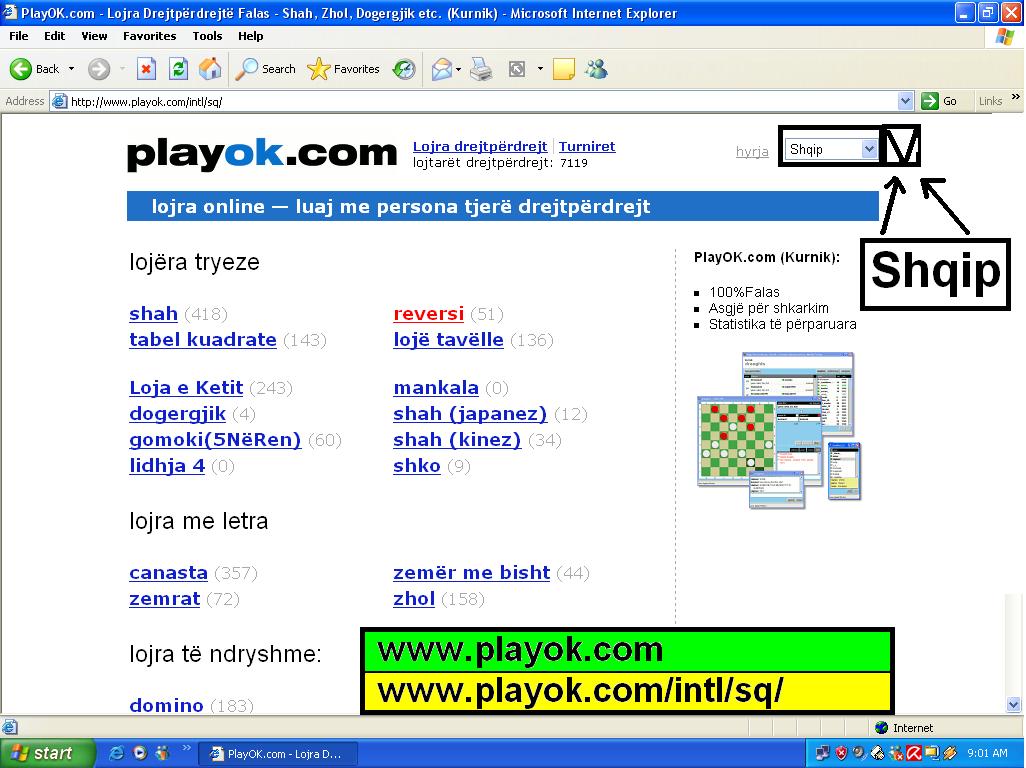This screenshot has width=1026, height=768.
Task: Open the View menu
Action: coord(94,36)
